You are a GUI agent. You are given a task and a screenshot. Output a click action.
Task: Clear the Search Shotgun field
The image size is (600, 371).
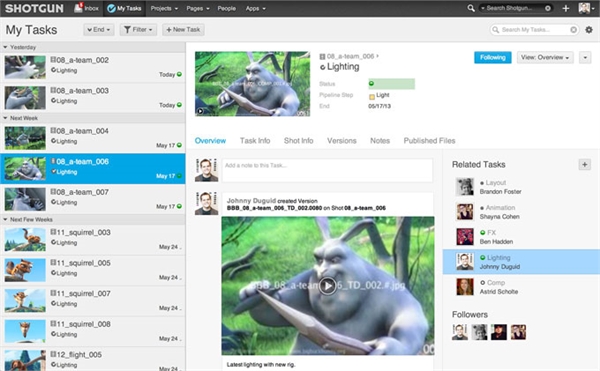click(548, 8)
